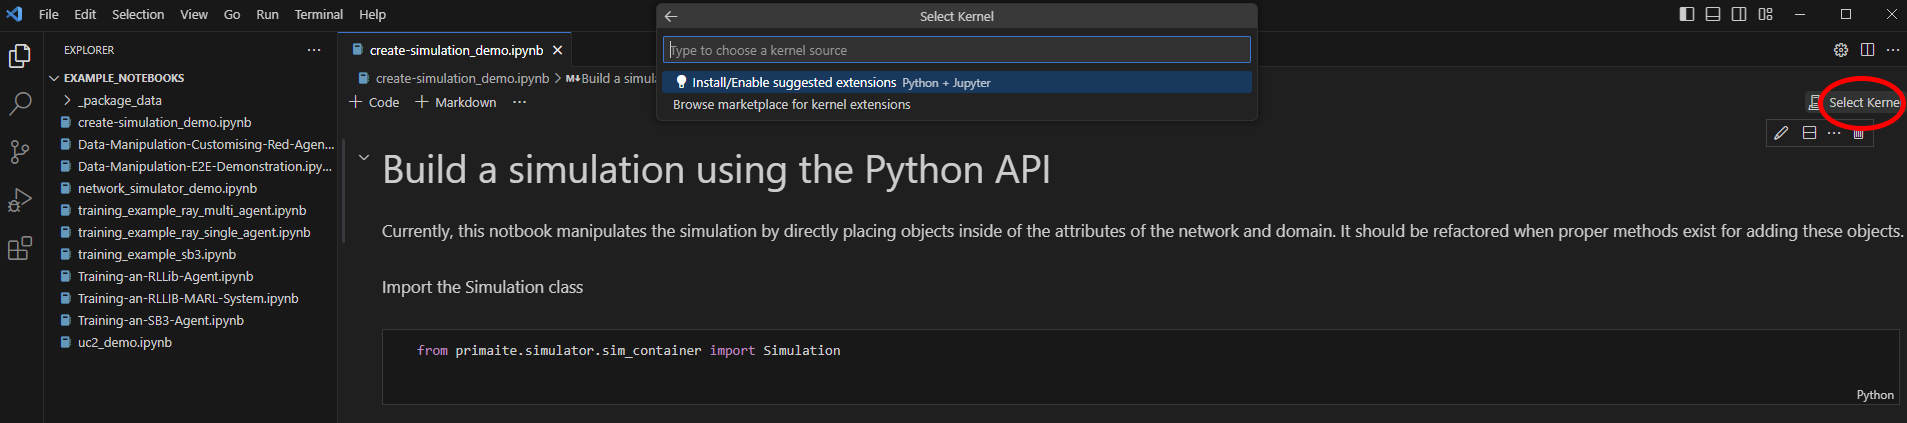
Task: Open the Source Control view
Action: click(20, 152)
